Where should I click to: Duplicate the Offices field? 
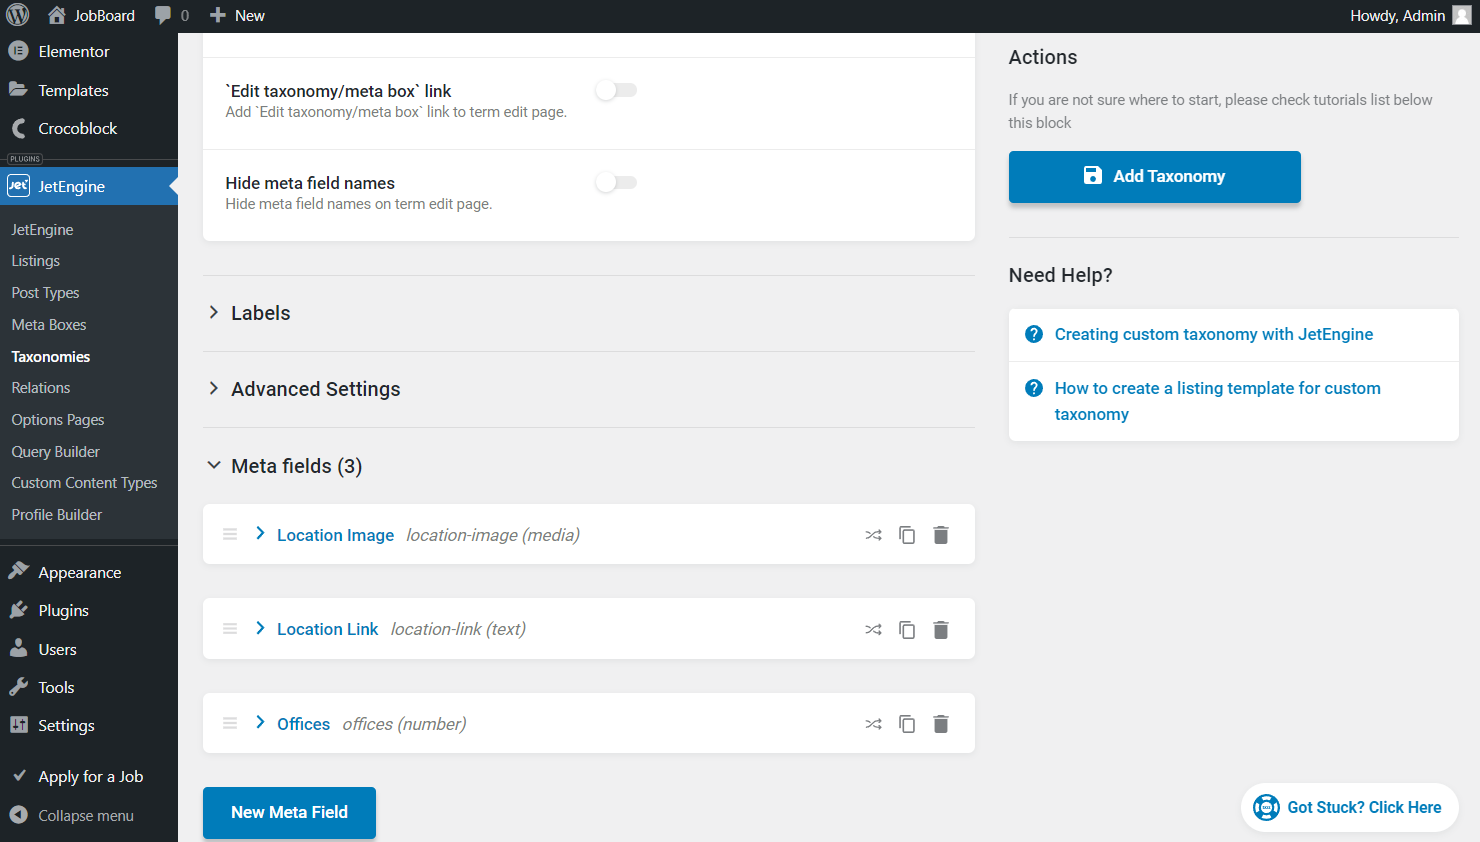[907, 724]
